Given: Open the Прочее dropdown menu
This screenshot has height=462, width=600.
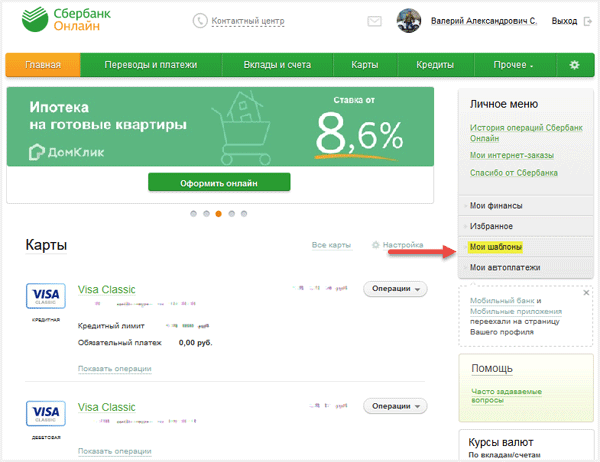Looking at the screenshot, I should coord(513,65).
